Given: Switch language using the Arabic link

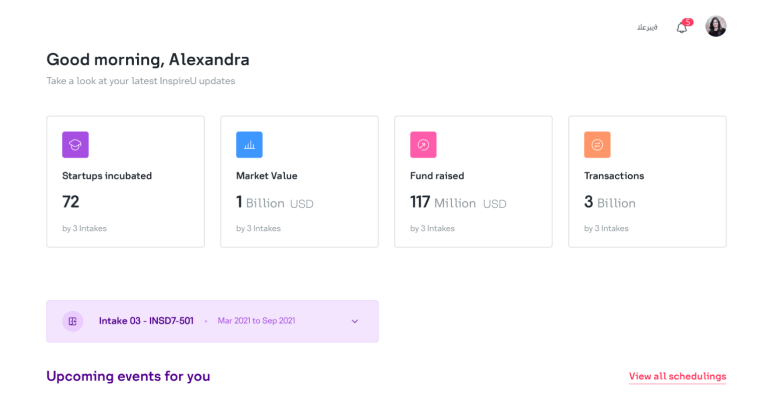Looking at the screenshot, I should click(647, 27).
